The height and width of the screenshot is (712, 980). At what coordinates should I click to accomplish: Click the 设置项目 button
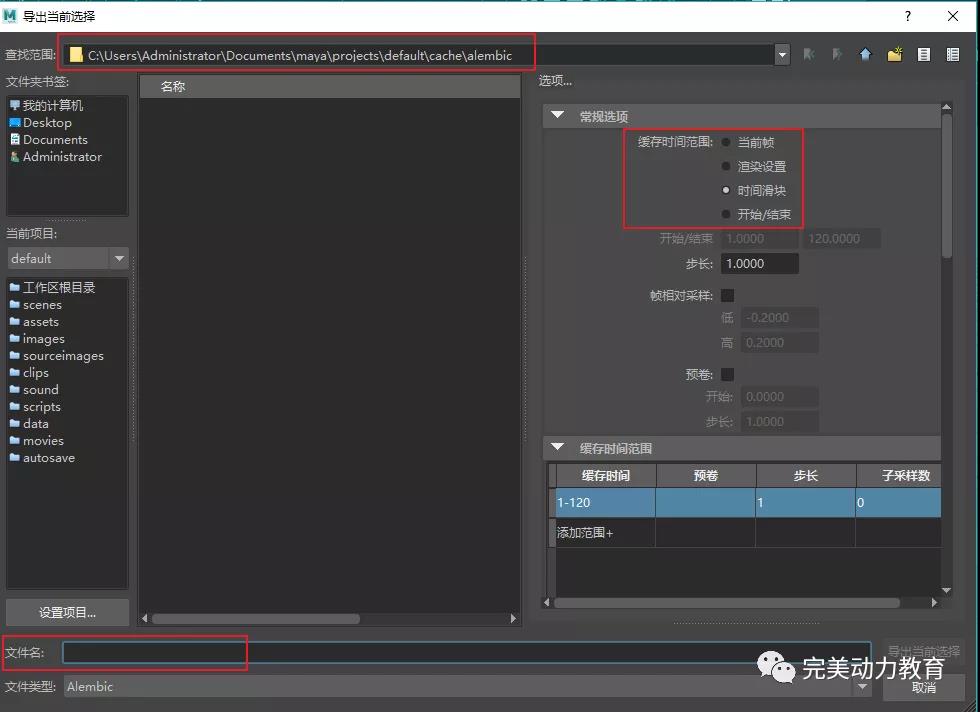[x=67, y=612]
